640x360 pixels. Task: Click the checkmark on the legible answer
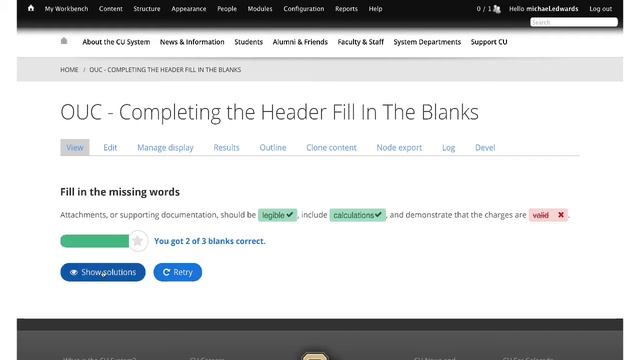pos(290,214)
